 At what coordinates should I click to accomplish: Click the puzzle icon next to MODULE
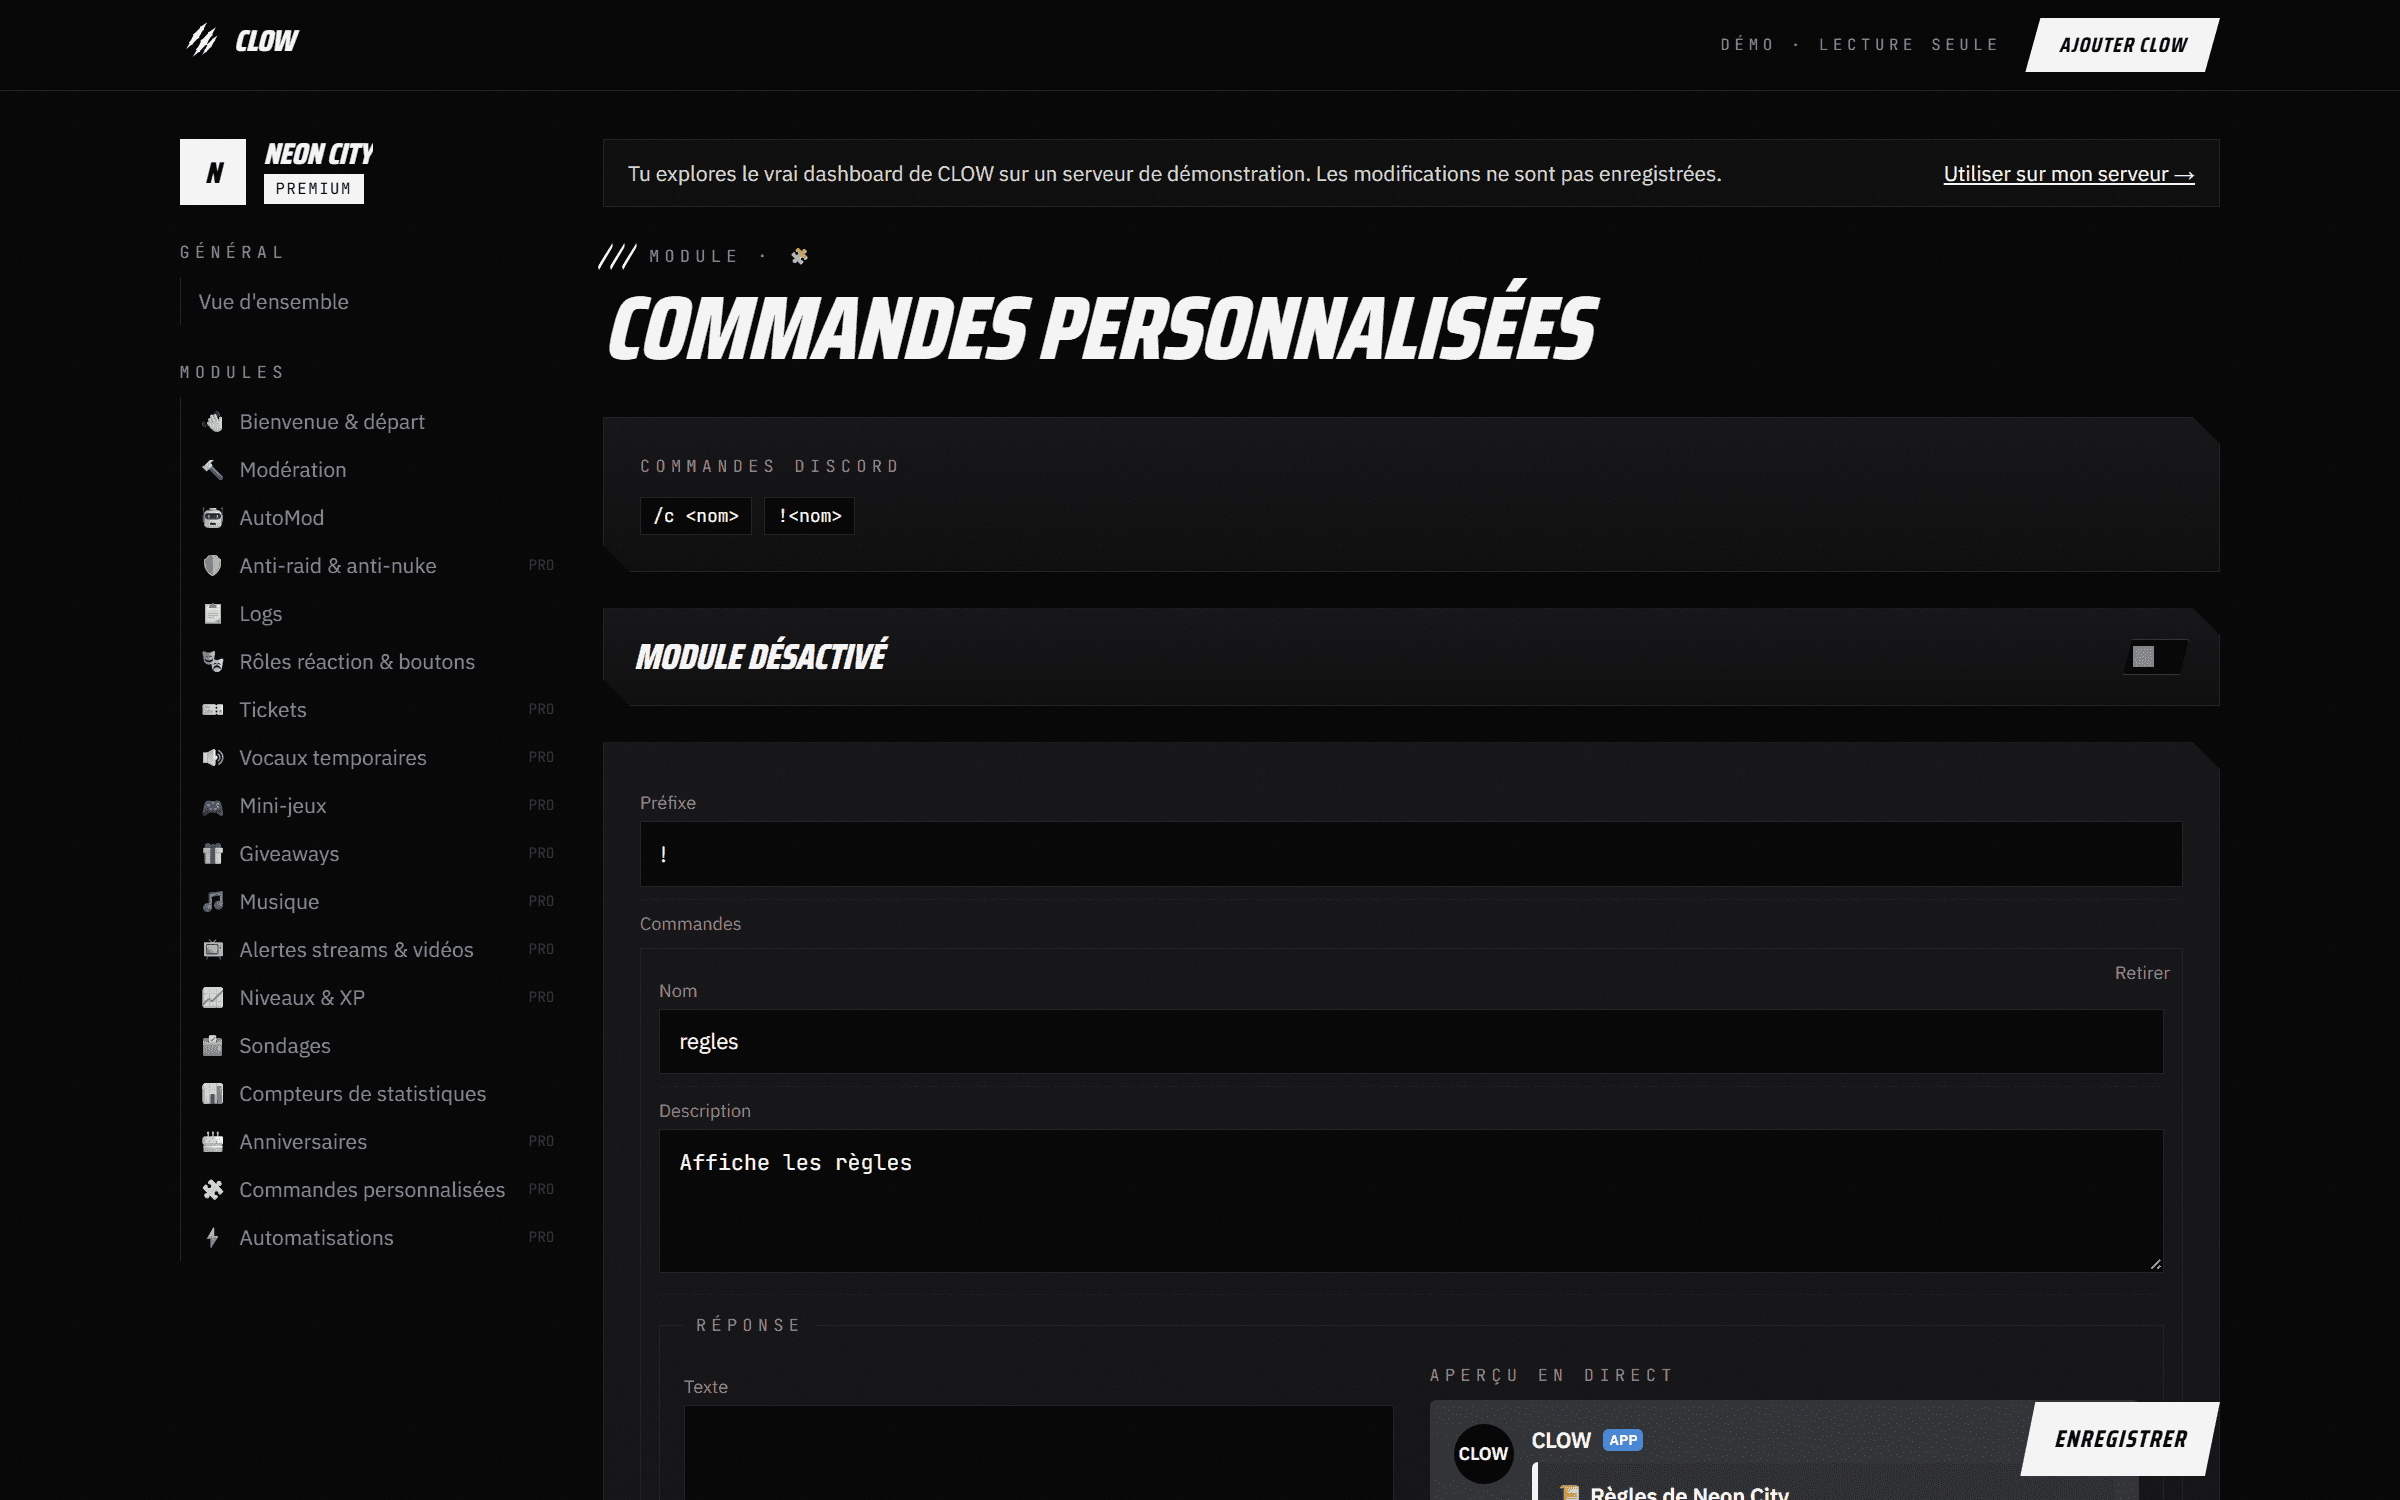[799, 257]
